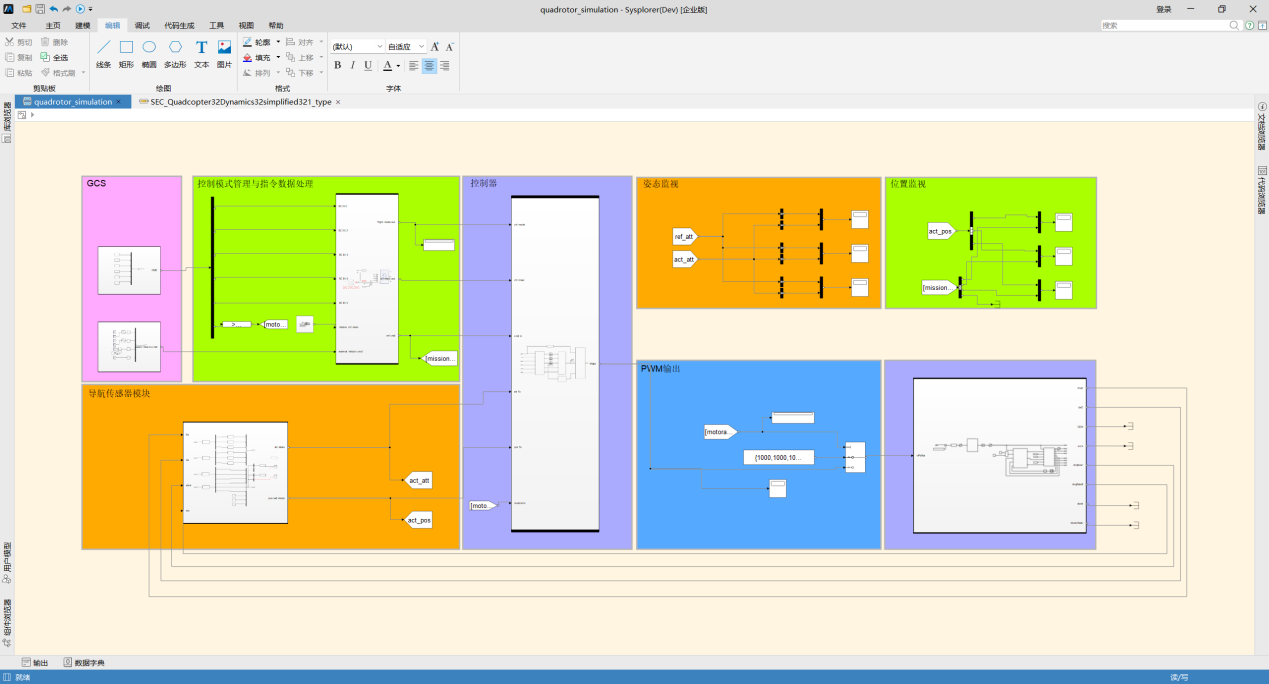Switch to SEC_Quadcopter32Dynamics32simplified321_type document tab

pos(240,102)
